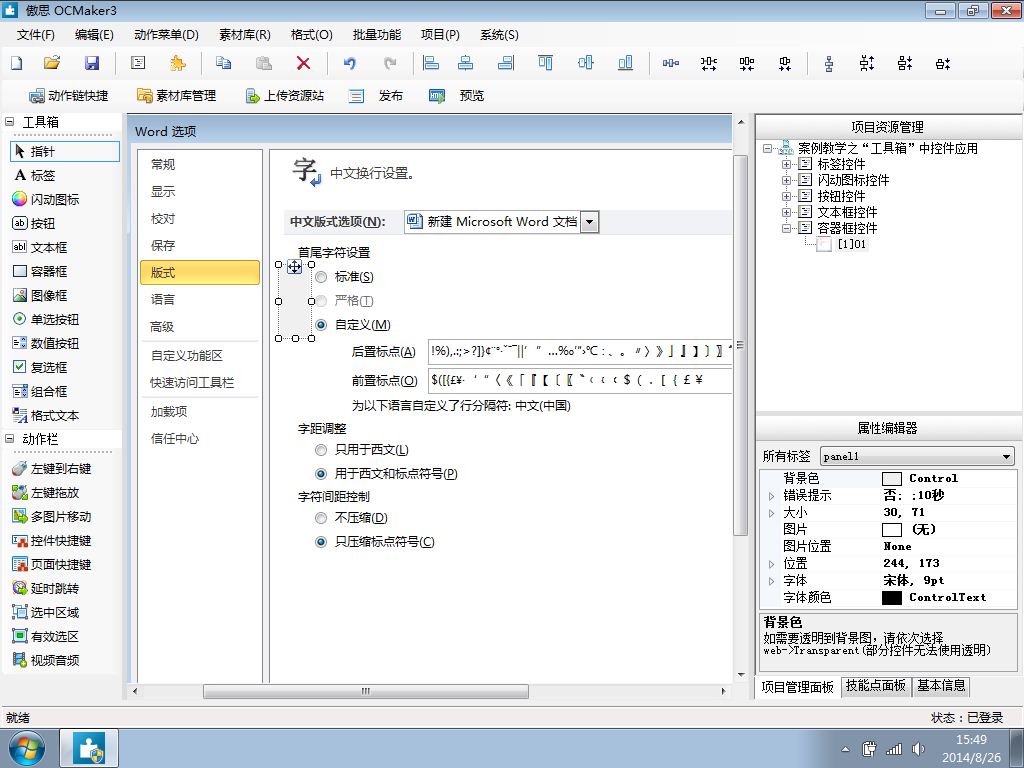1024x768 pixels.
Task: Expand the 标签控件 tree node
Action: [x=786, y=164]
